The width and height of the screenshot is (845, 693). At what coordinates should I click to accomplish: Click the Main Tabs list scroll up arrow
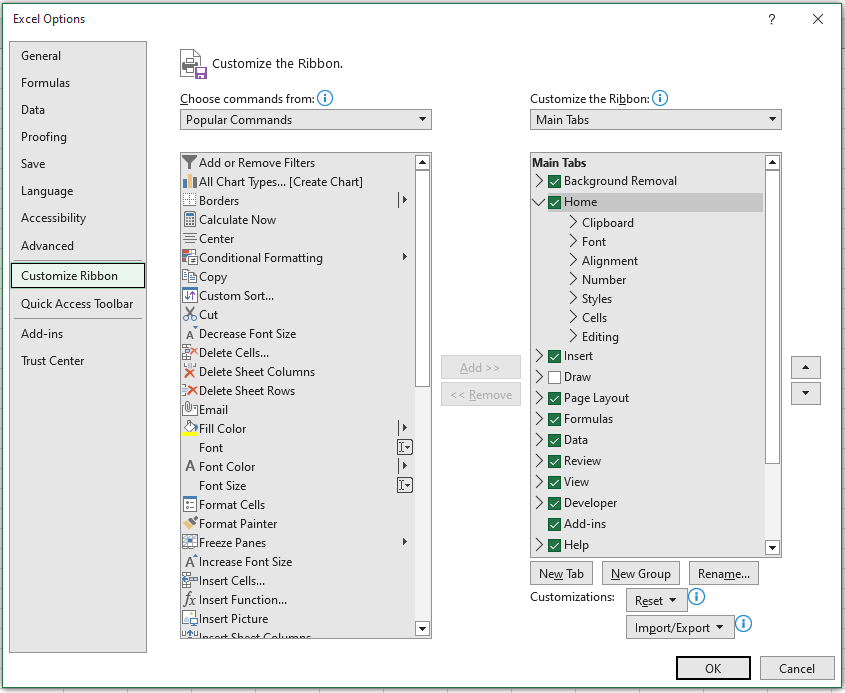[x=772, y=162]
